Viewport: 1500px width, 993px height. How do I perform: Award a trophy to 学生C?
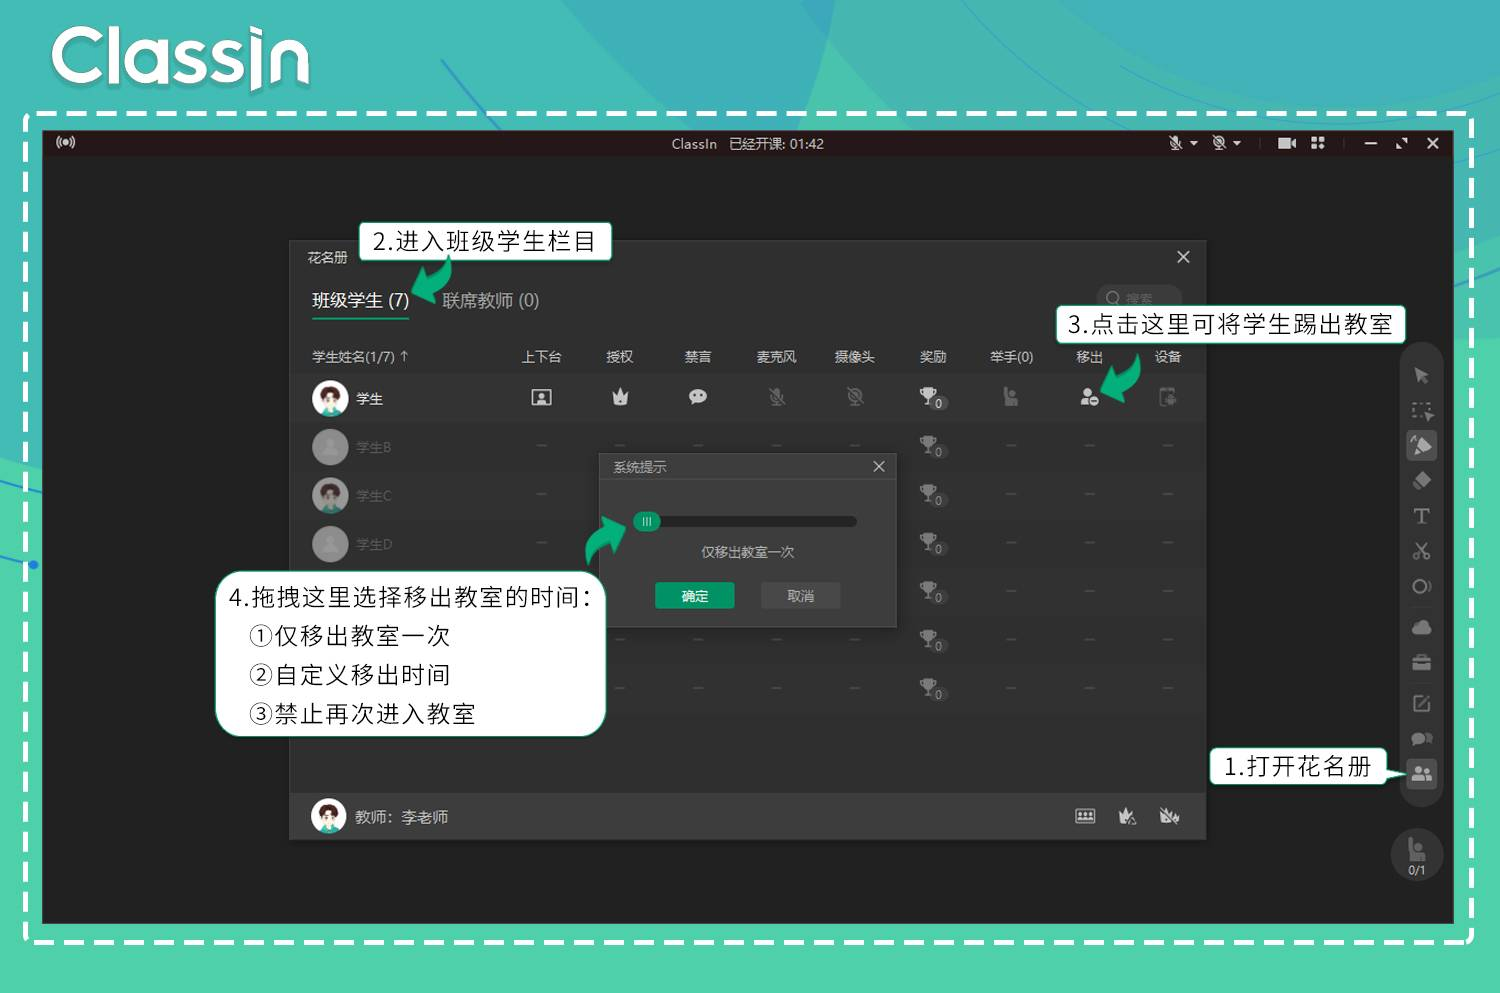pyautogui.click(x=931, y=495)
